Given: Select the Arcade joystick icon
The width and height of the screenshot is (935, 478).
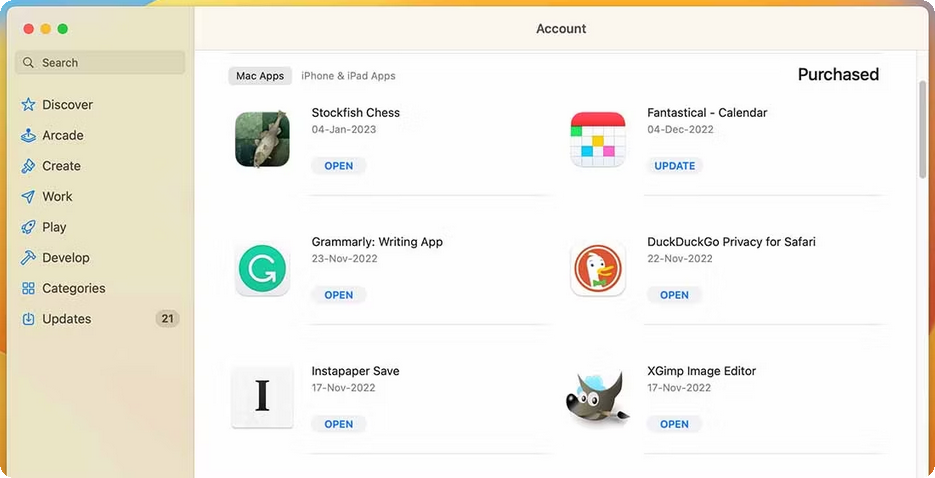Looking at the screenshot, I should 28,135.
